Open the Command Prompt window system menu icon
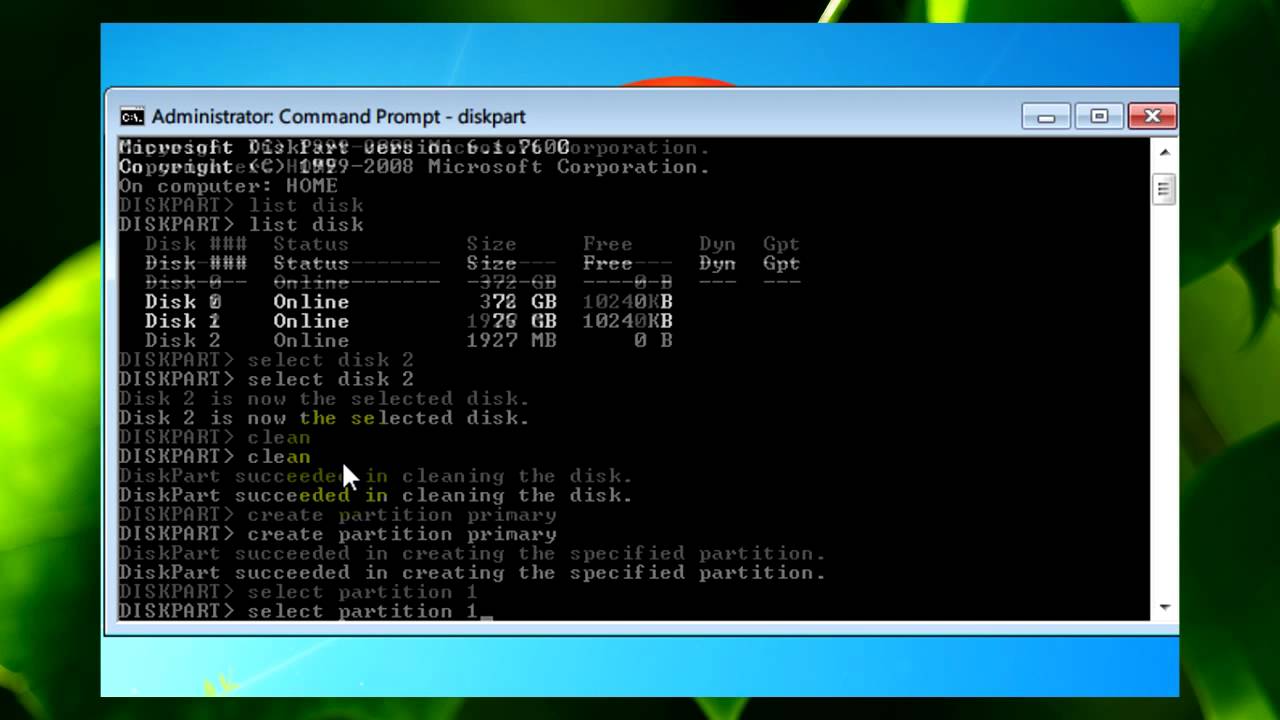 pos(132,117)
